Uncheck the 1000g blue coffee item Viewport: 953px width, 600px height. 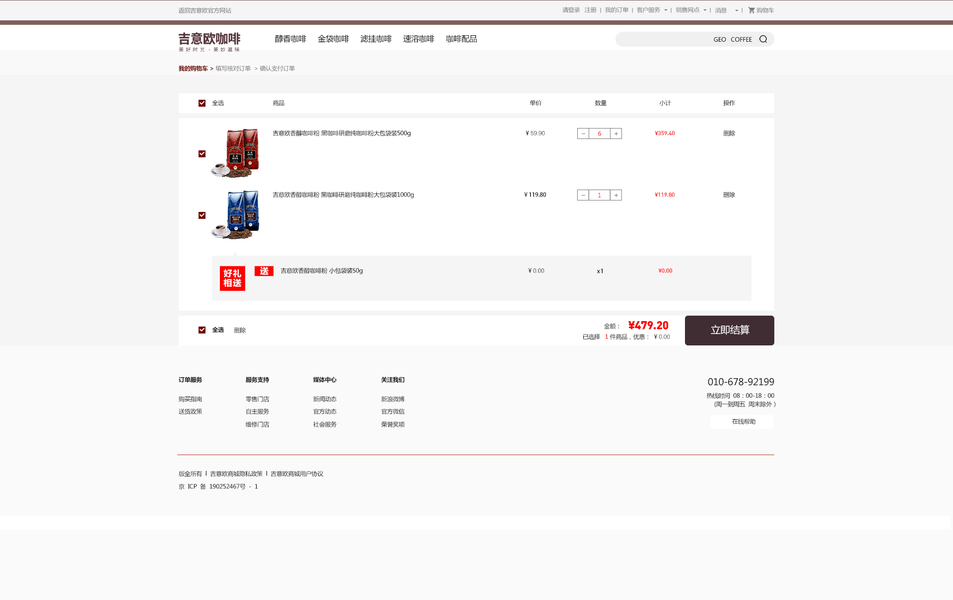pyautogui.click(x=202, y=215)
